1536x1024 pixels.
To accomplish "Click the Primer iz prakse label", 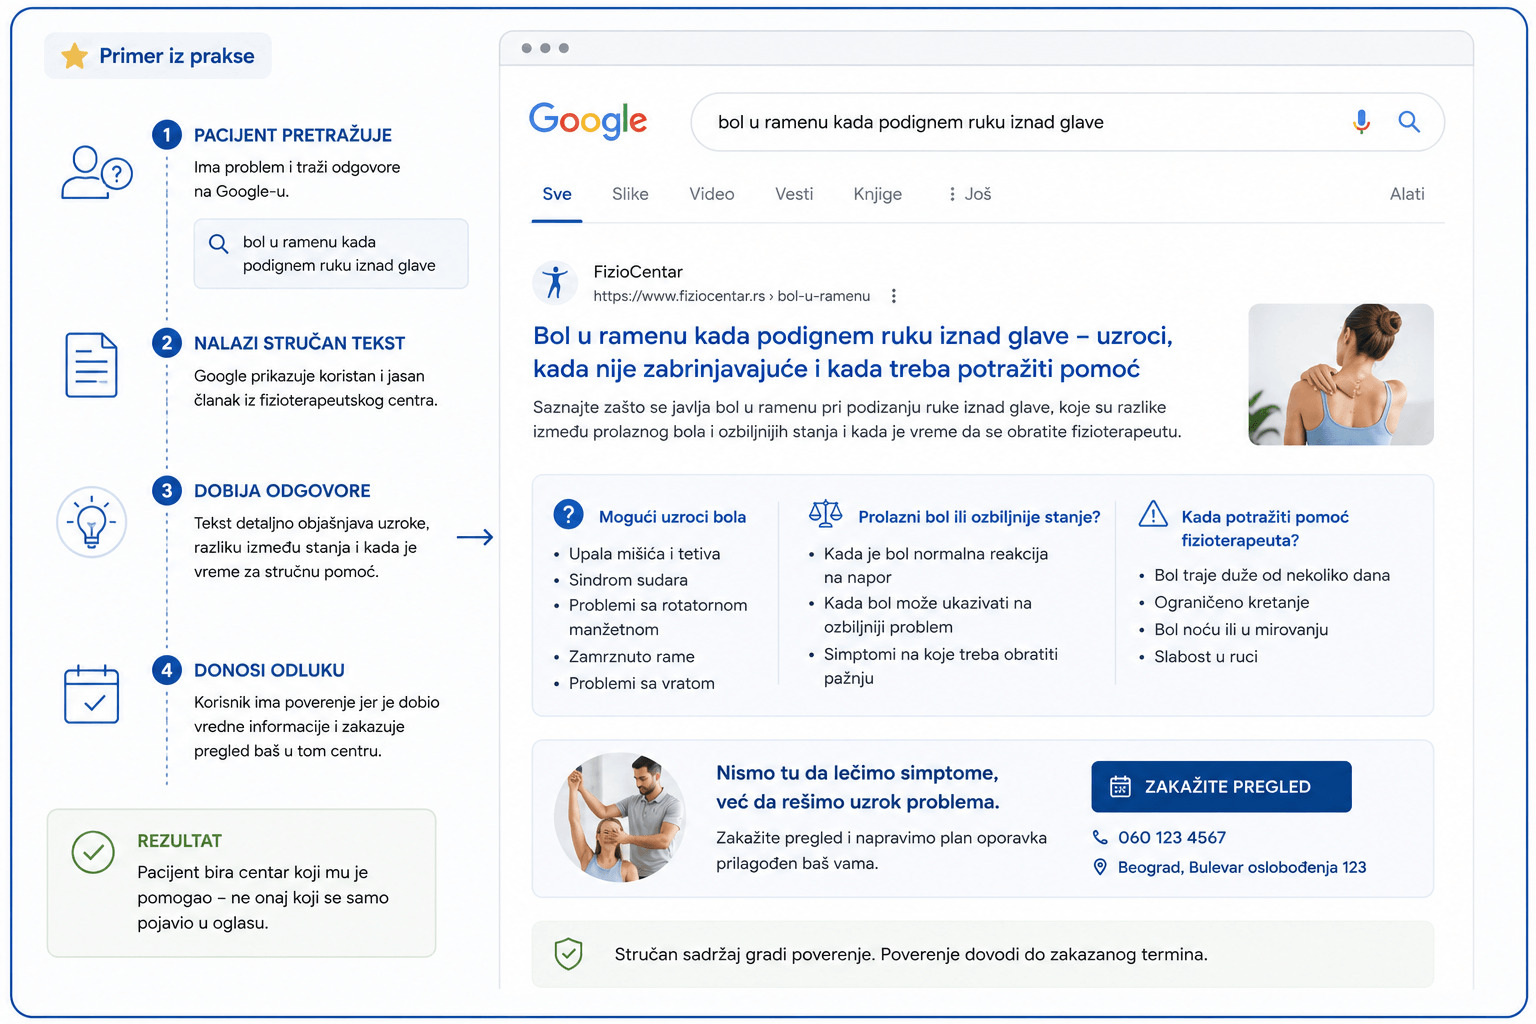I will [x=177, y=56].
